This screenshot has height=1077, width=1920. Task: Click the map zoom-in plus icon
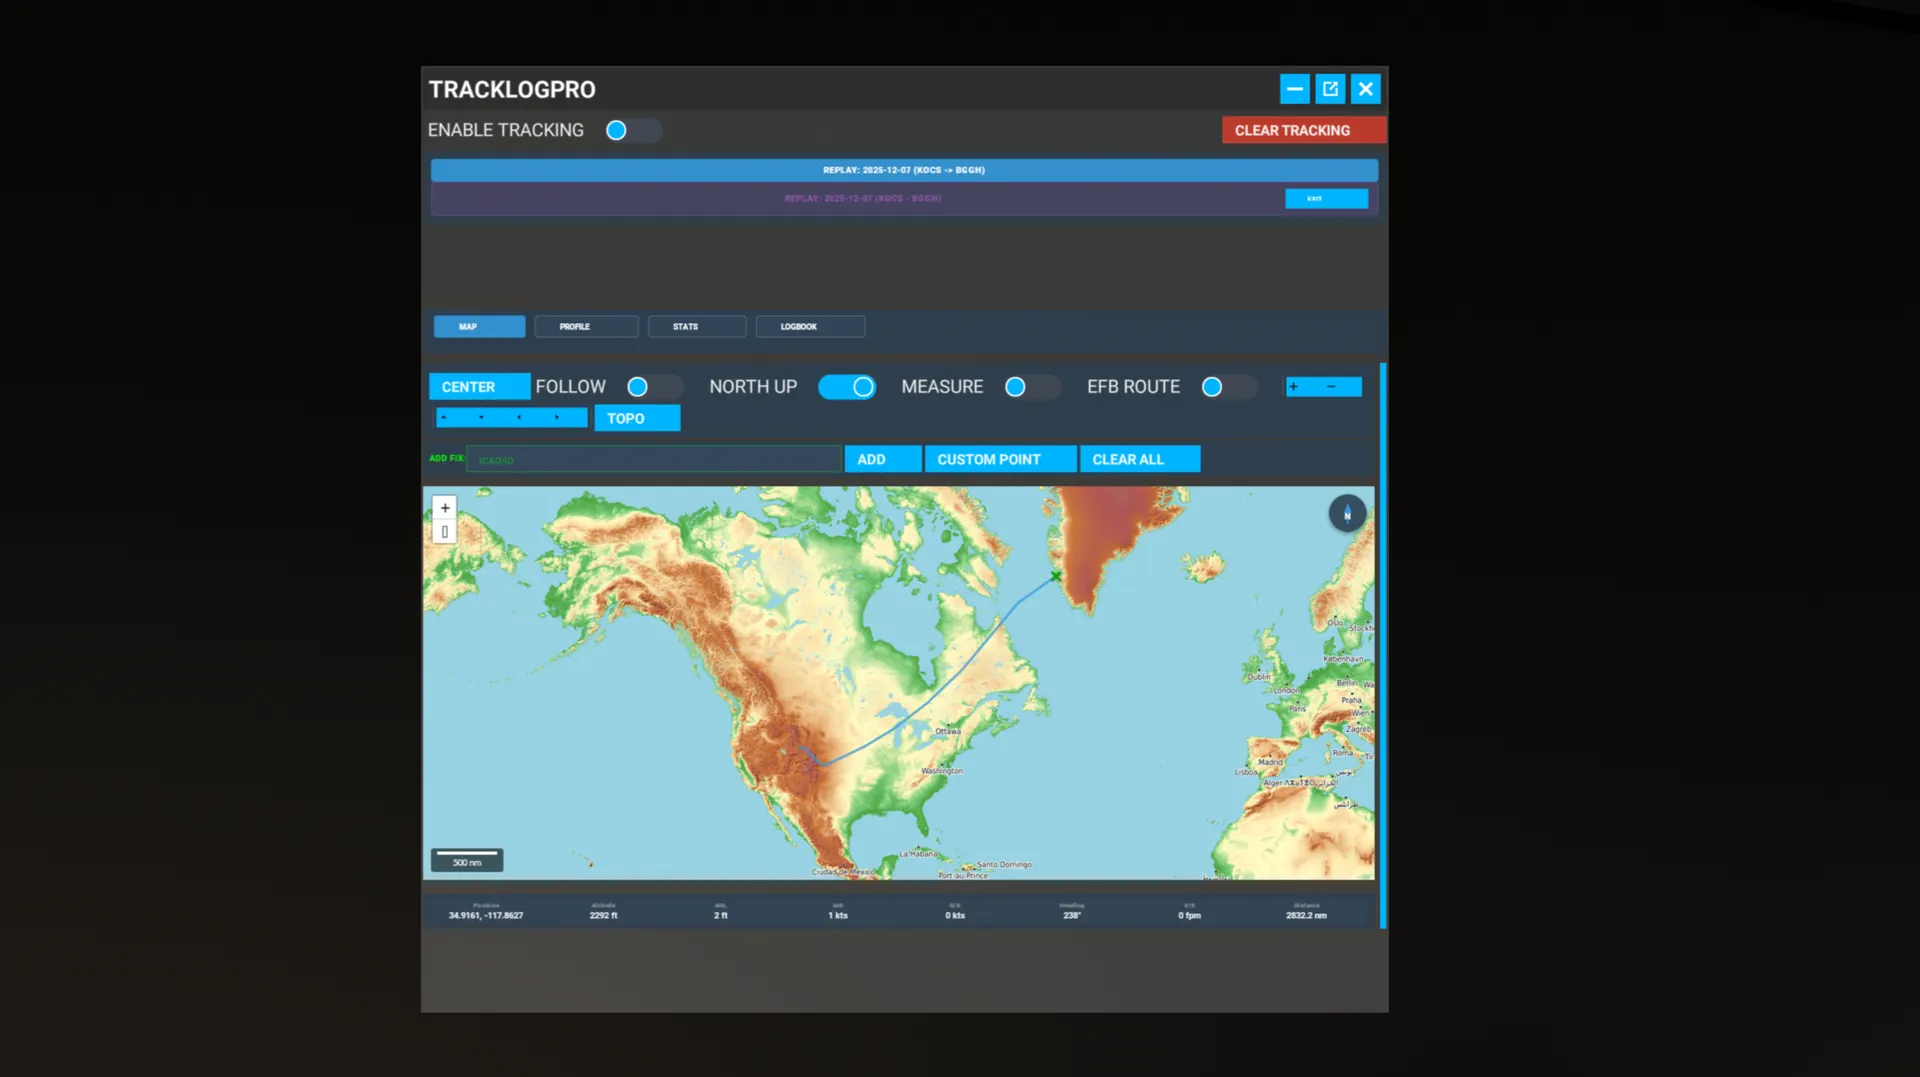pos(445,508)
